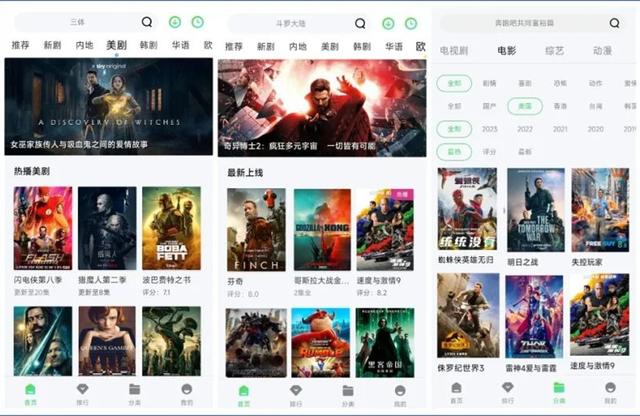Go to 首页 home icon on middle screen
Image resolution: width=640 pixels, height=416 pixels.
coord(244,391)
